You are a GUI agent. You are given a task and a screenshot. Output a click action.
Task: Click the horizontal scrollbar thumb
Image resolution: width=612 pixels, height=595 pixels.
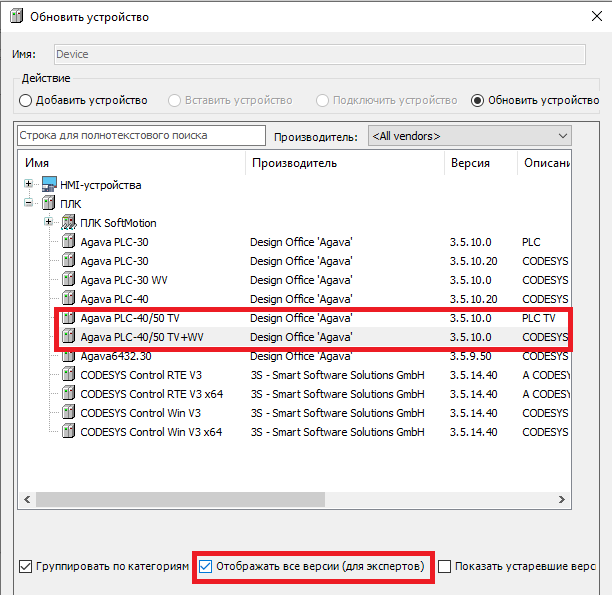pyautogui.click(x=180, y=499)
